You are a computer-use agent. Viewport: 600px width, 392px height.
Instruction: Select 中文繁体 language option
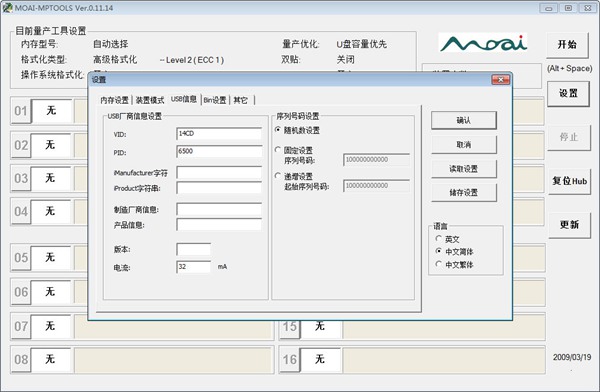click(454, 265)
